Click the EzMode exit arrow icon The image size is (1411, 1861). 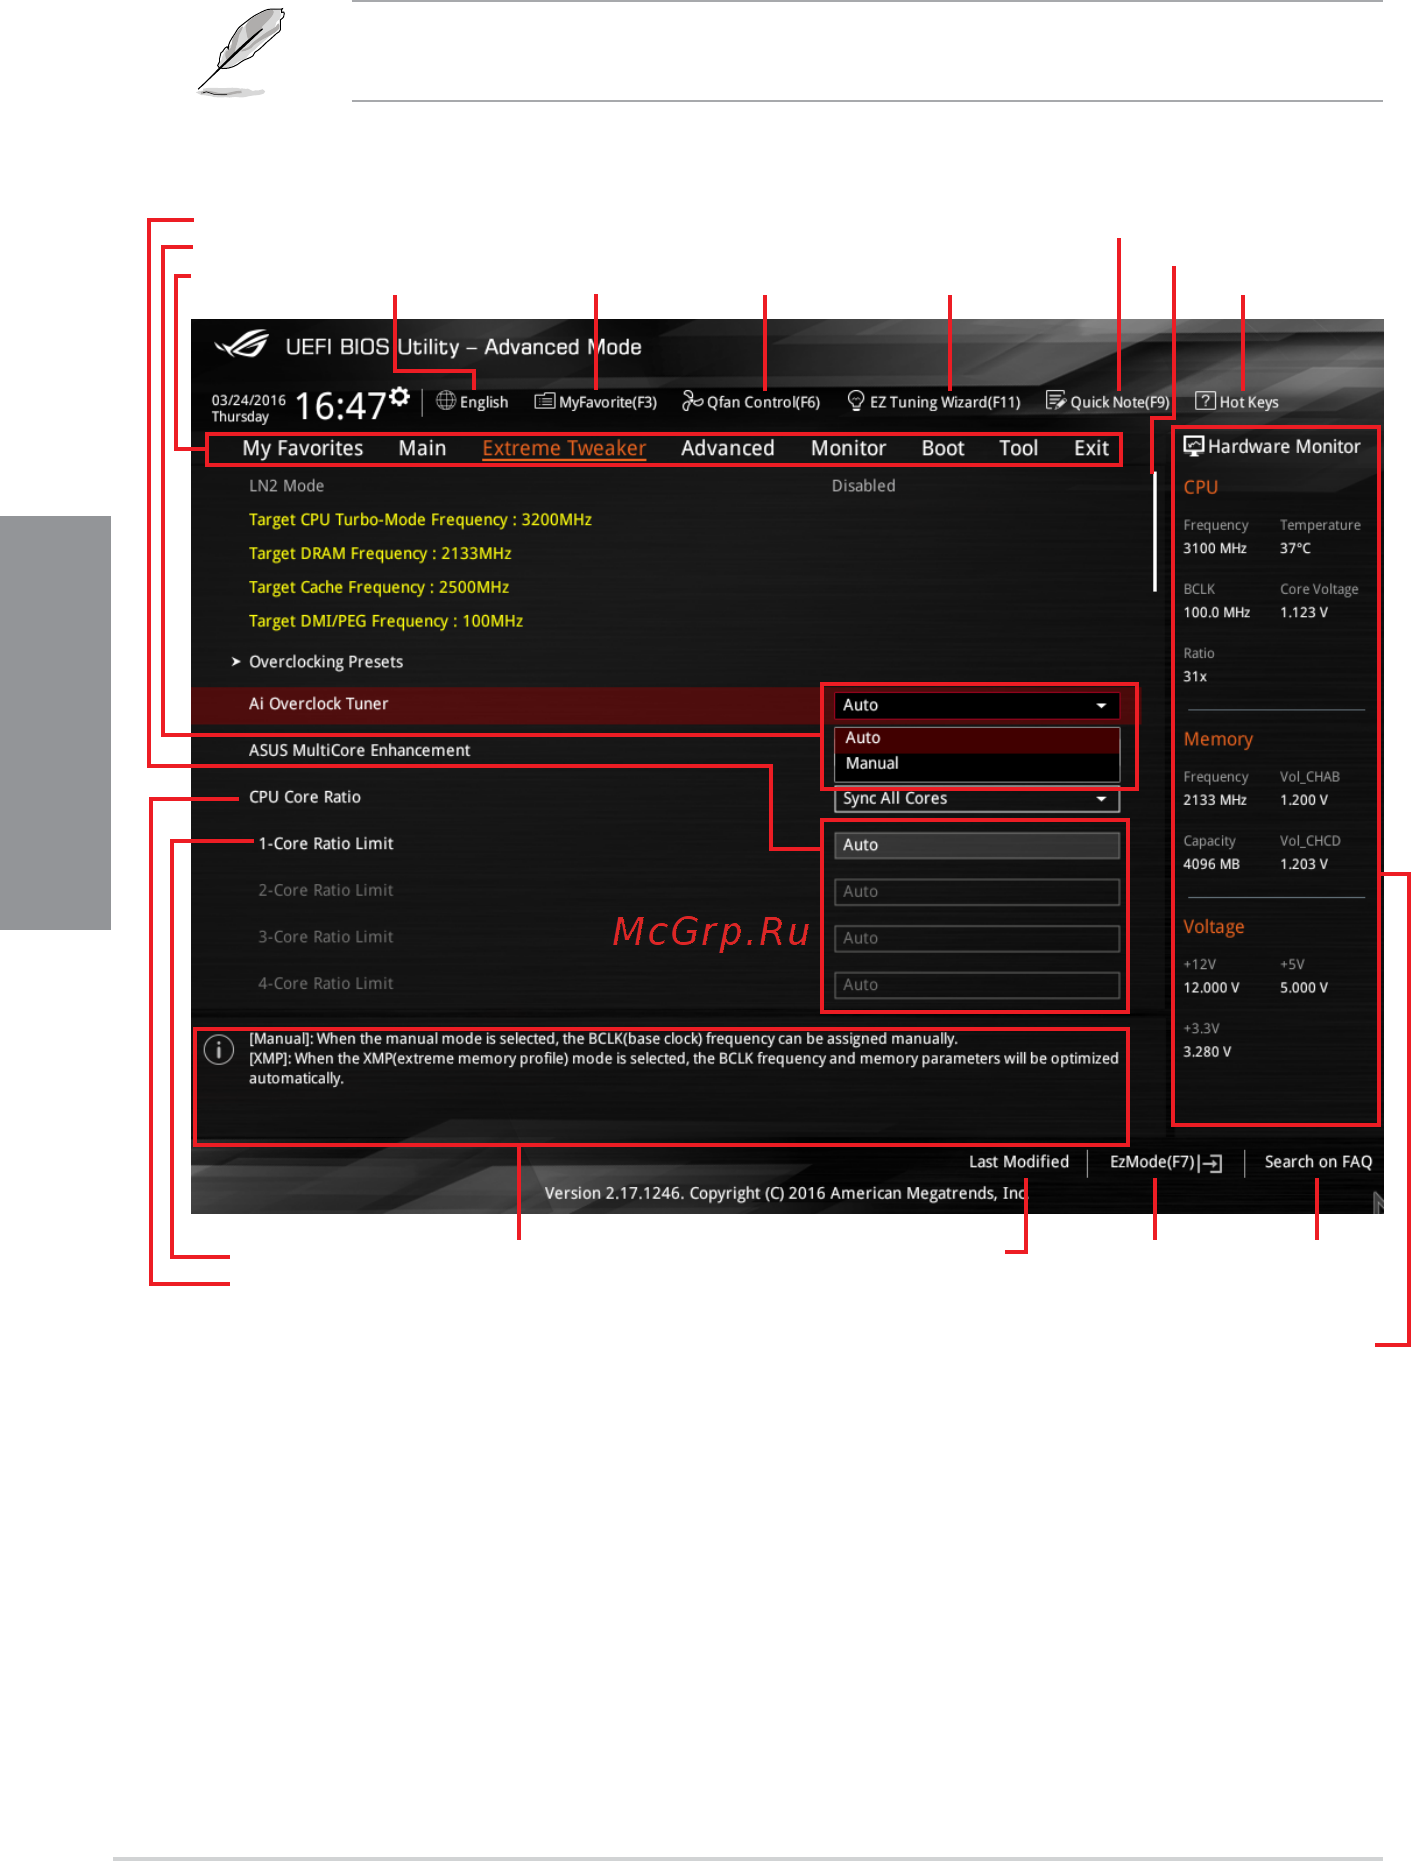click(x=1211, y=1163)
